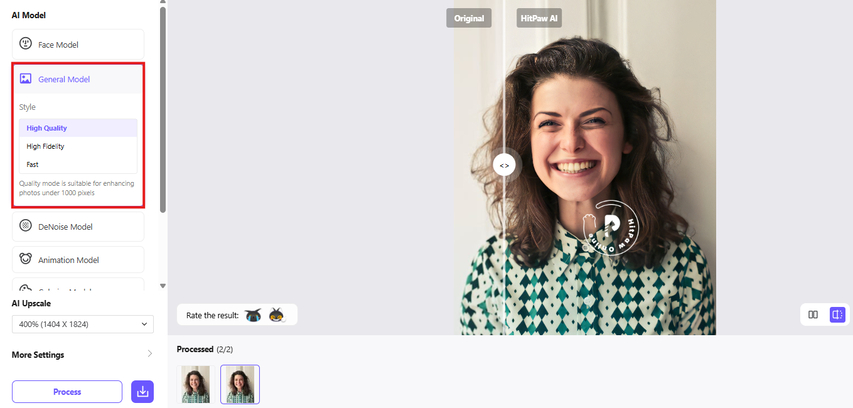Switch to split-slider compare view icon

point(838,314)
